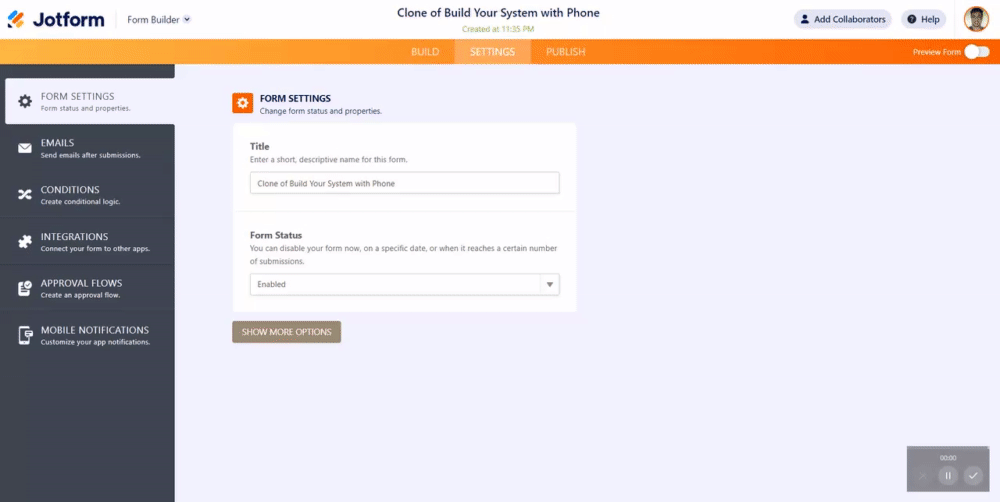The image size is (1000, 502).
Task: Pause the screen recording
Action: click(948, 475)
